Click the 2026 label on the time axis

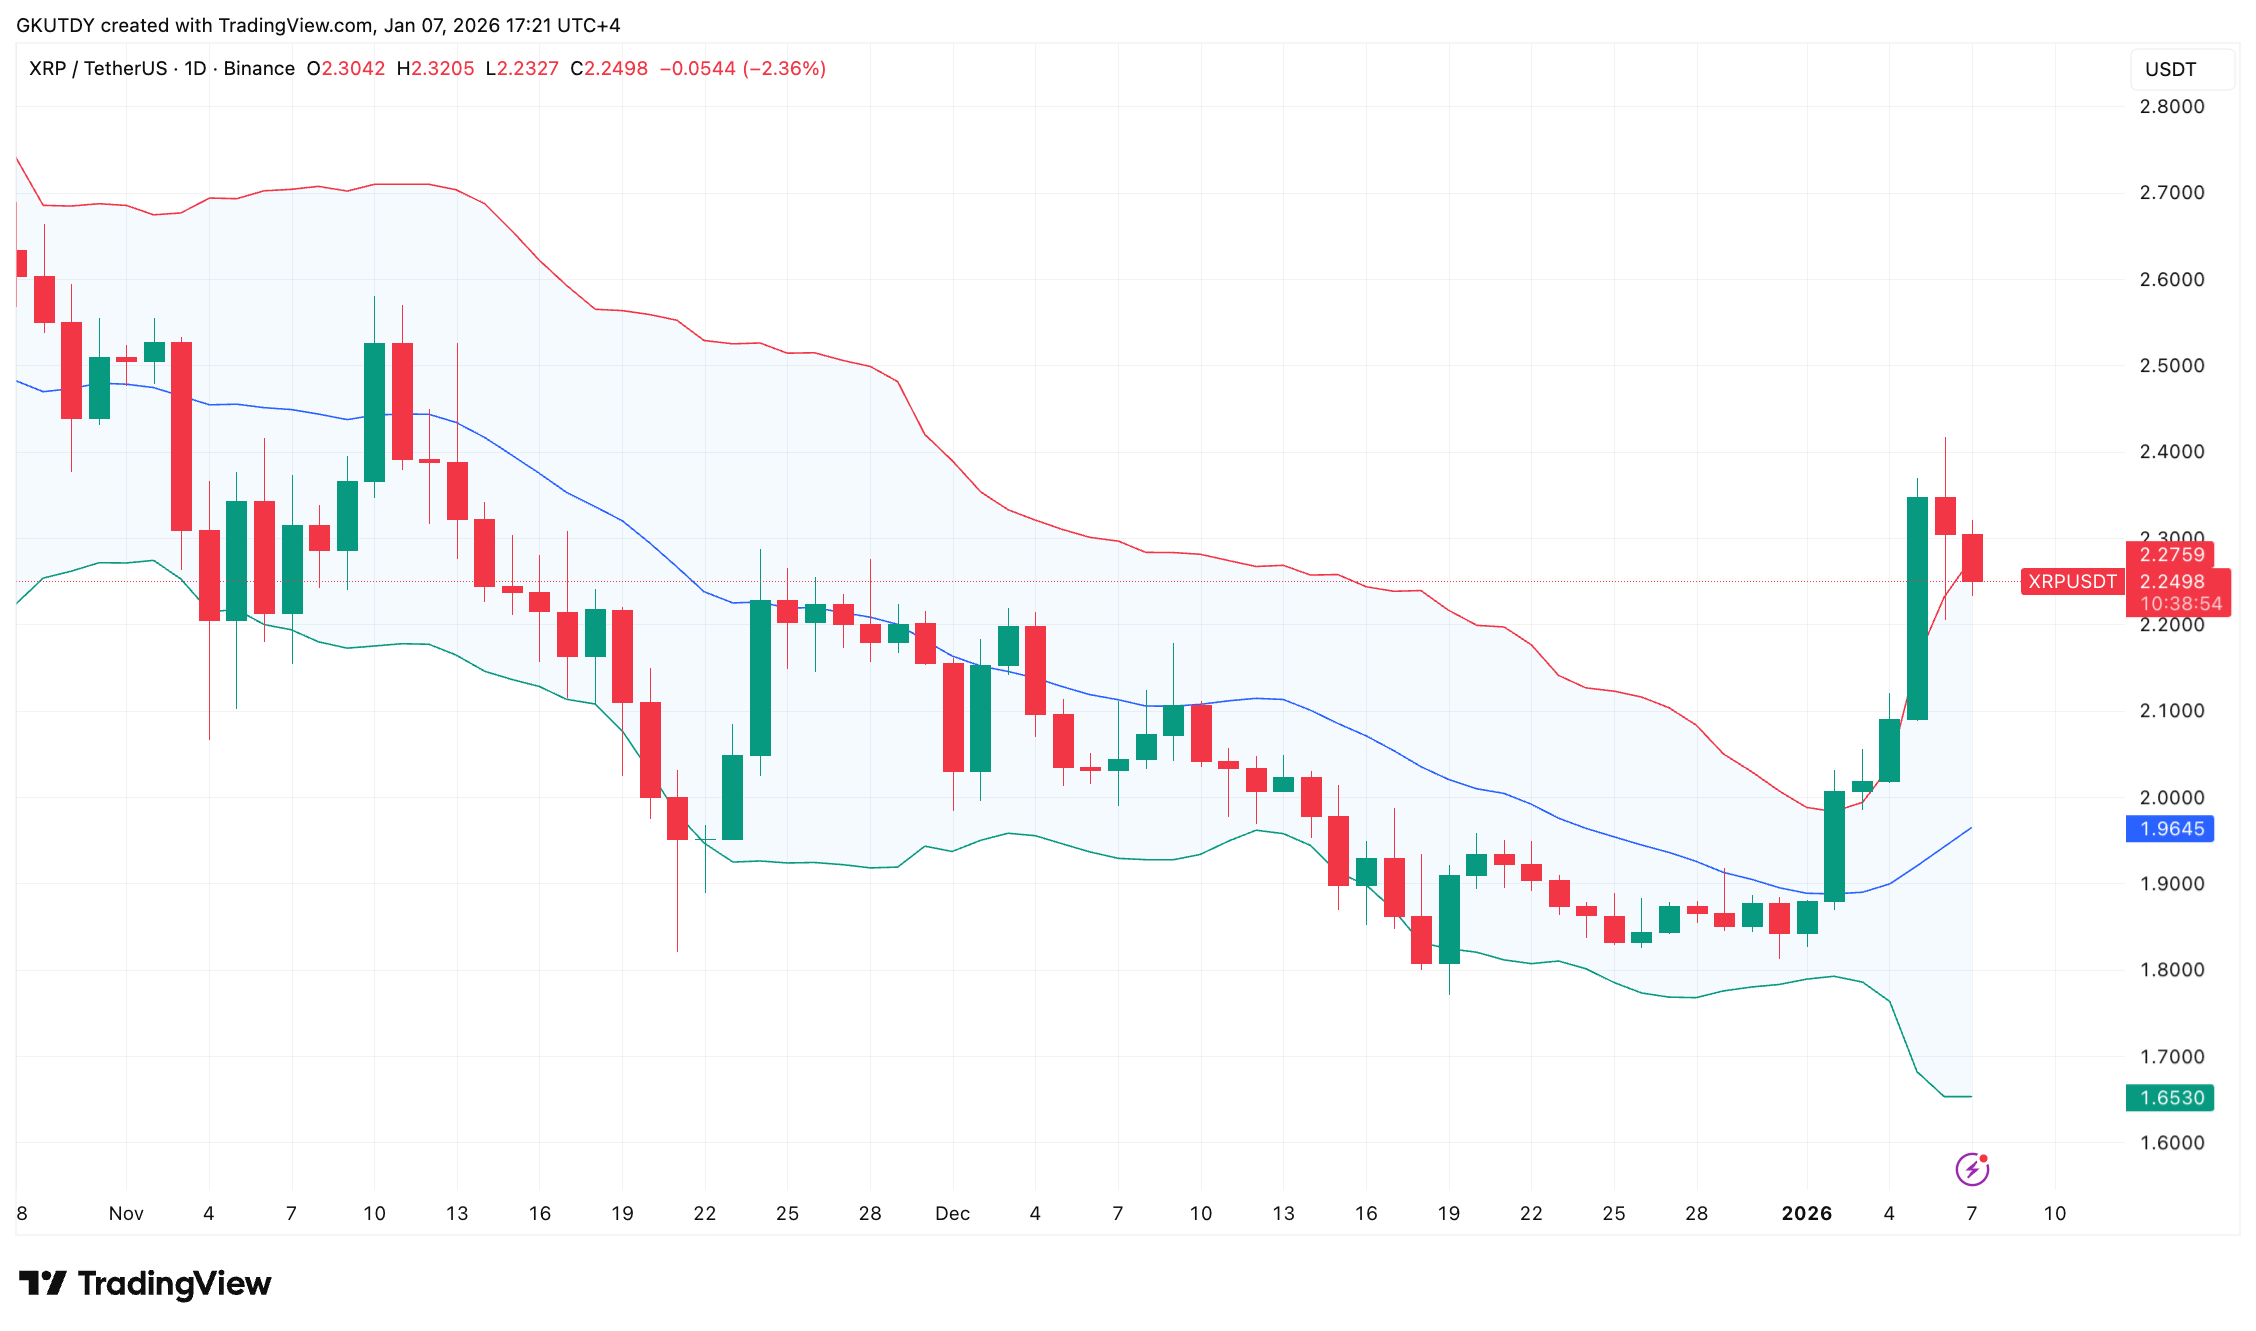(1807, 1213)
